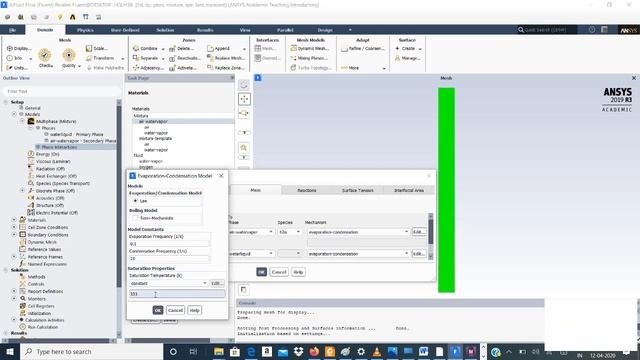
Task: Open Microsoft Word from the taskbar
Action: [423, 351]
